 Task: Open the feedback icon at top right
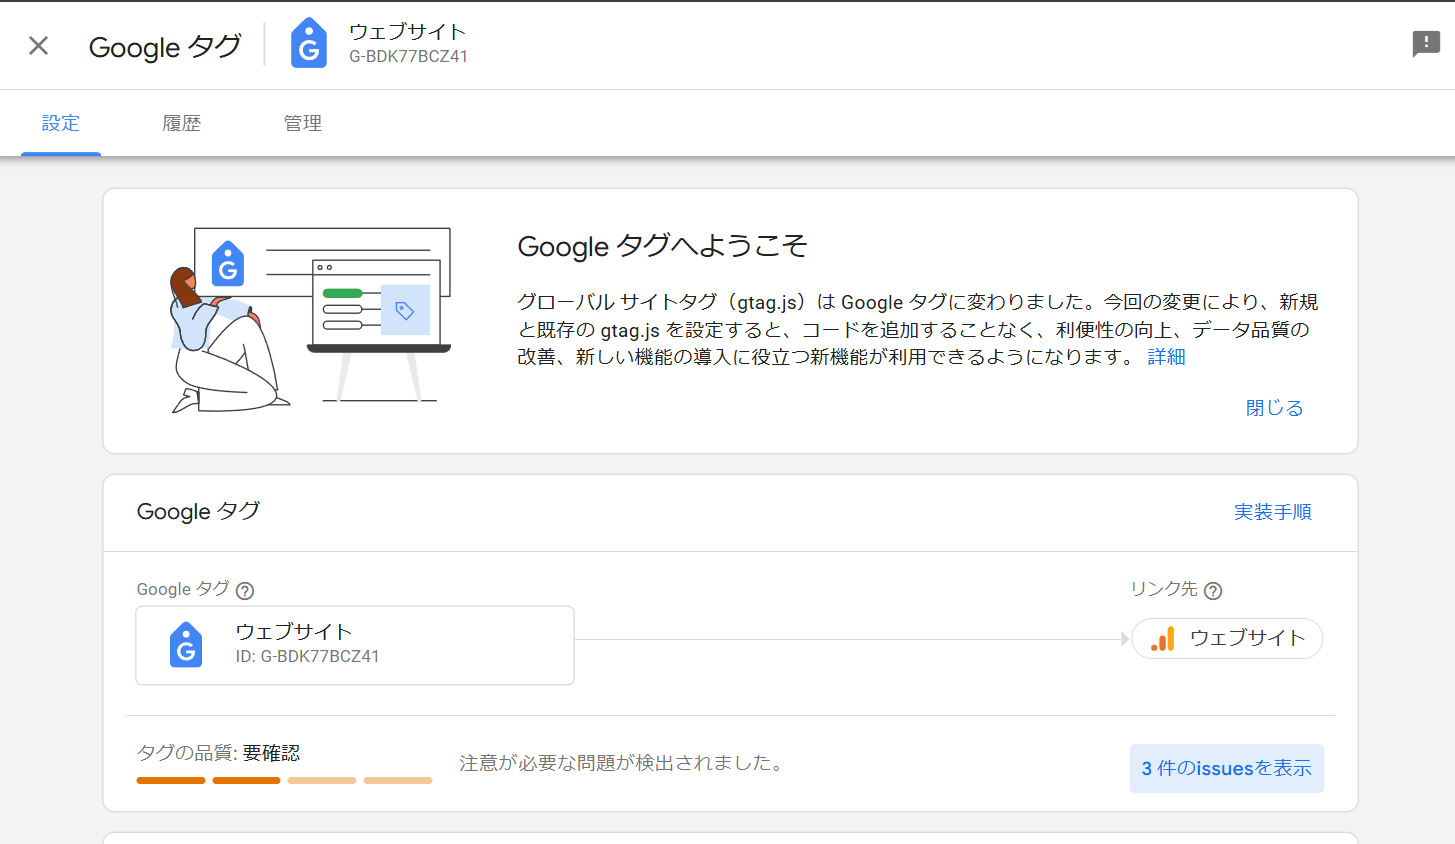coord(1425,44)
